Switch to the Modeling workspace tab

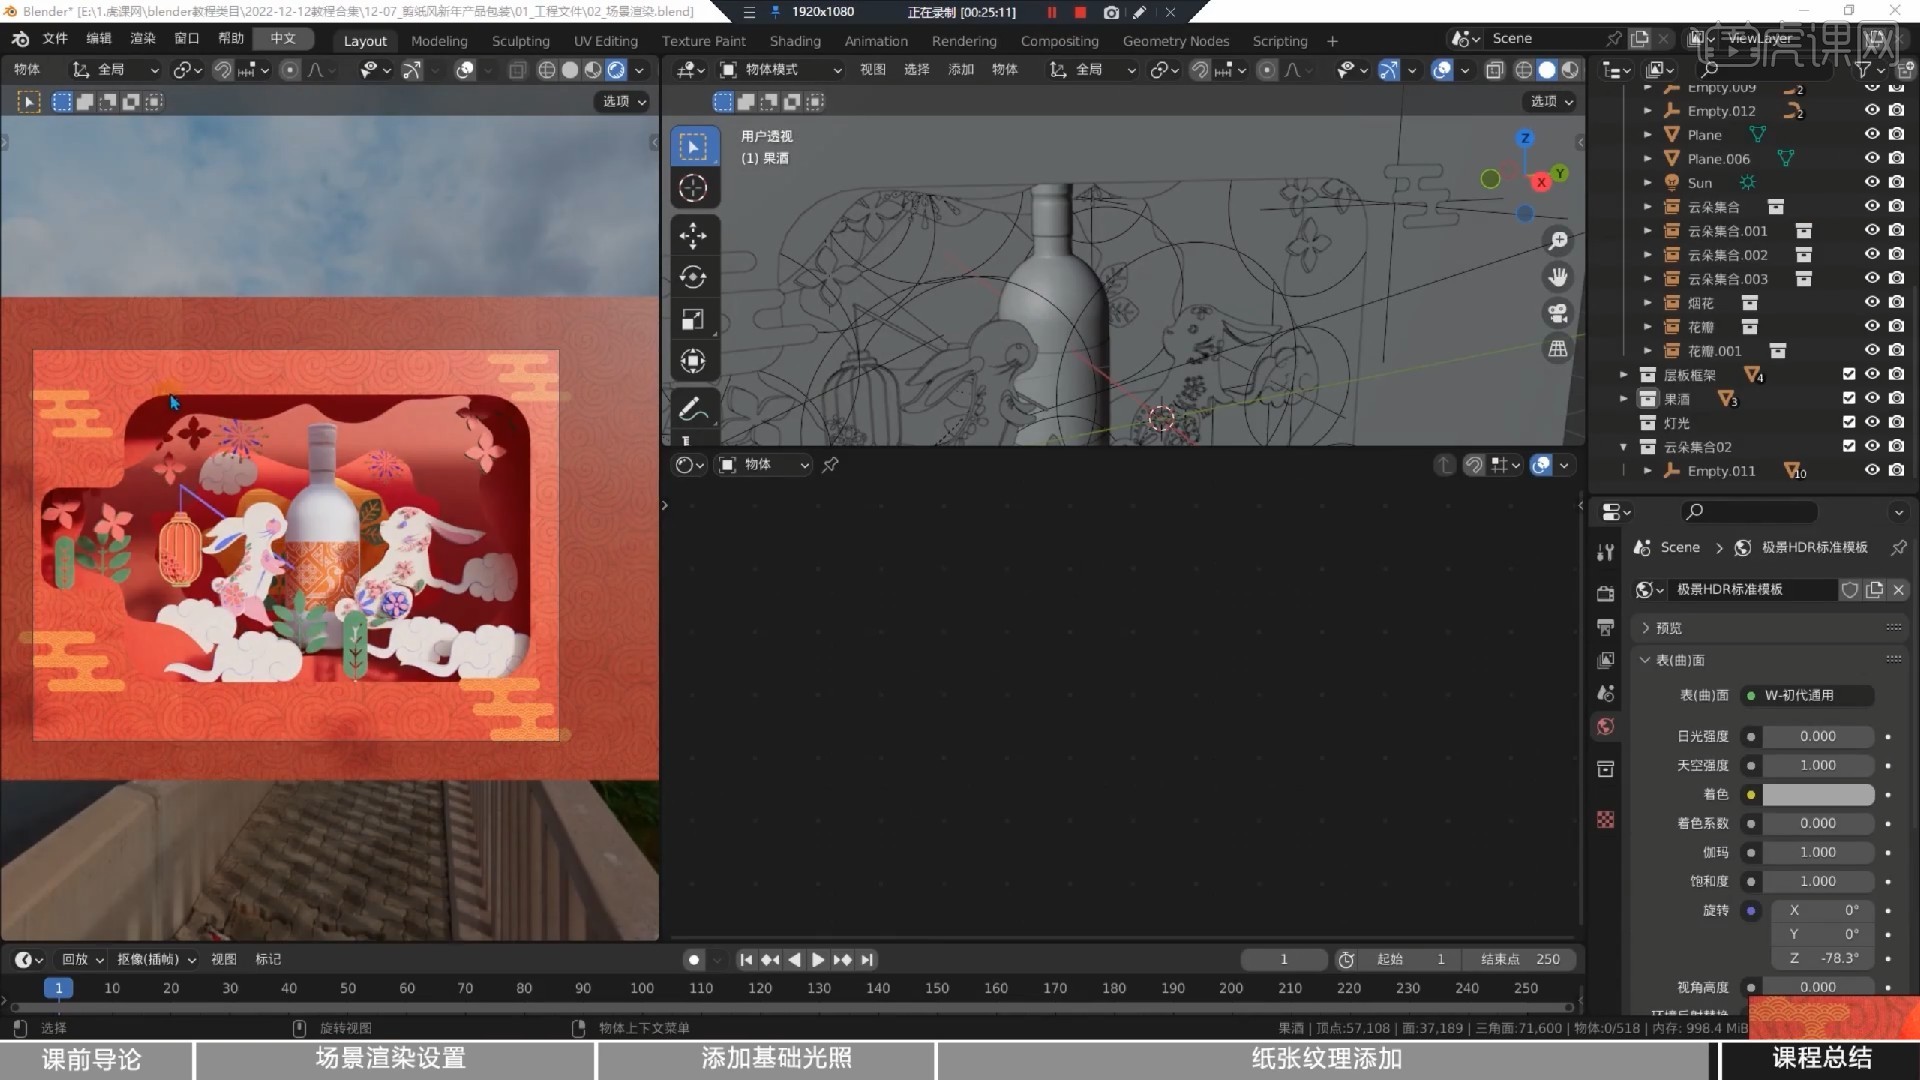(x=439, y=41)
